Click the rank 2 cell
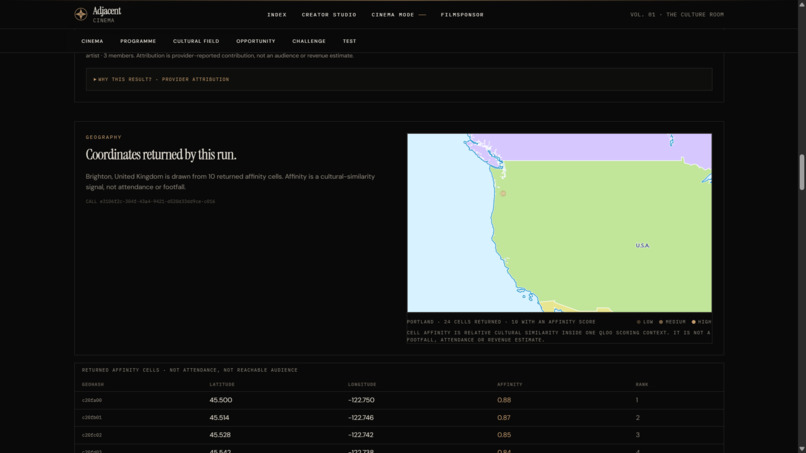This screenshot has width=806, height=453. click(637, 418)
